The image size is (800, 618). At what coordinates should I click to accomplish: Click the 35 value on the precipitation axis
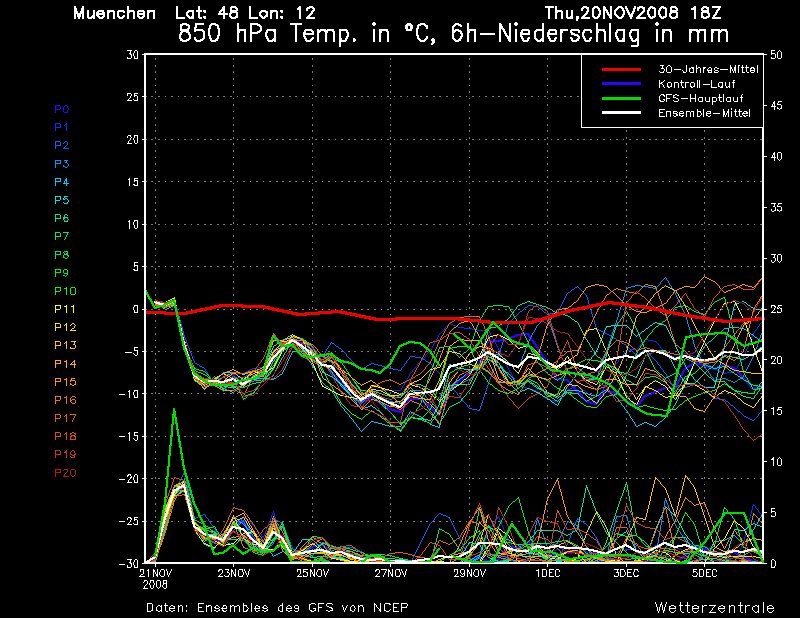776,208
